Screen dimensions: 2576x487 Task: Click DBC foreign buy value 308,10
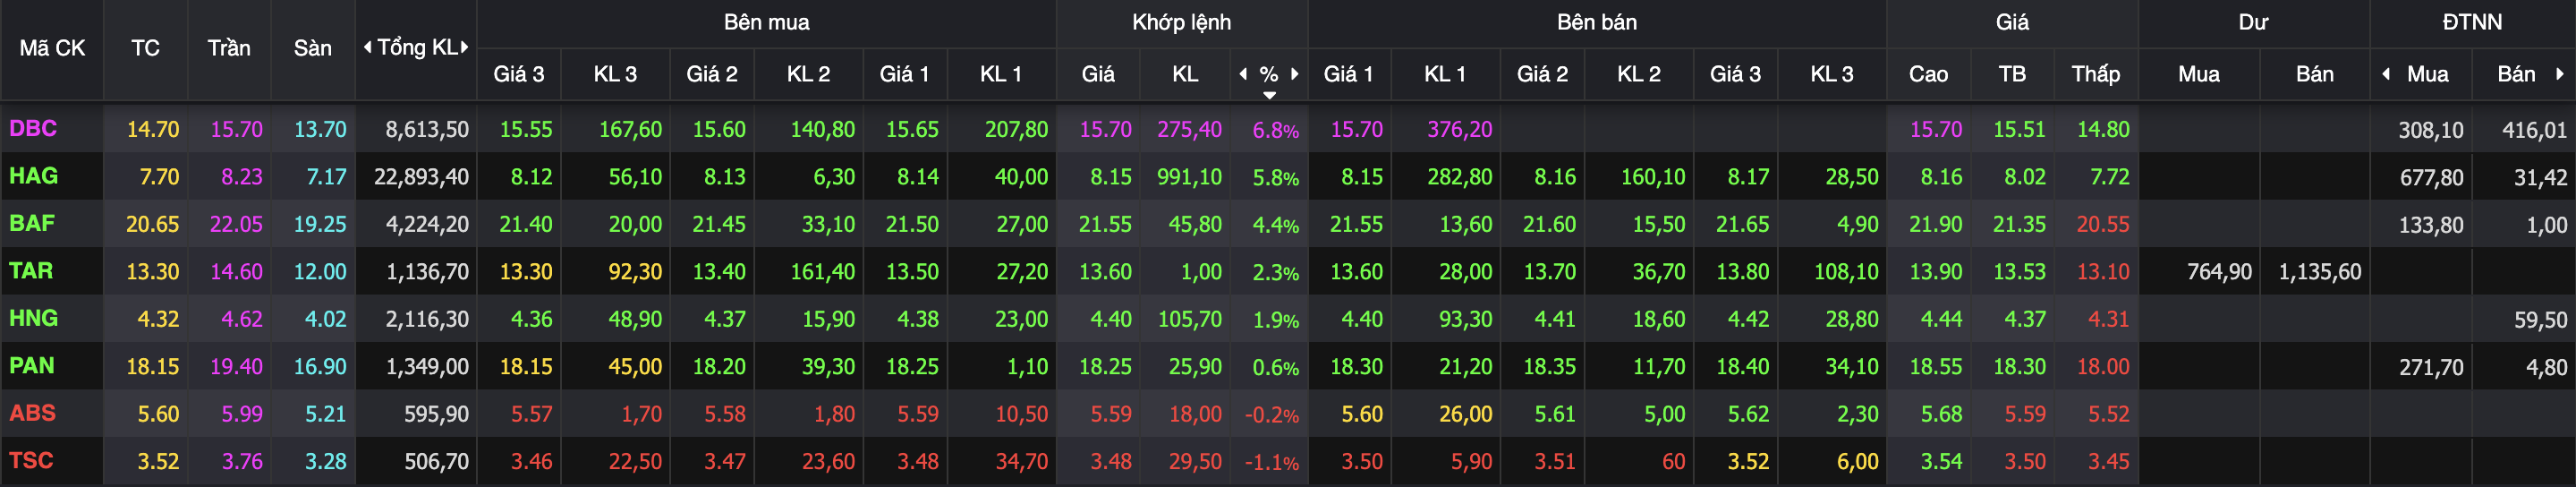[2430, 130]
